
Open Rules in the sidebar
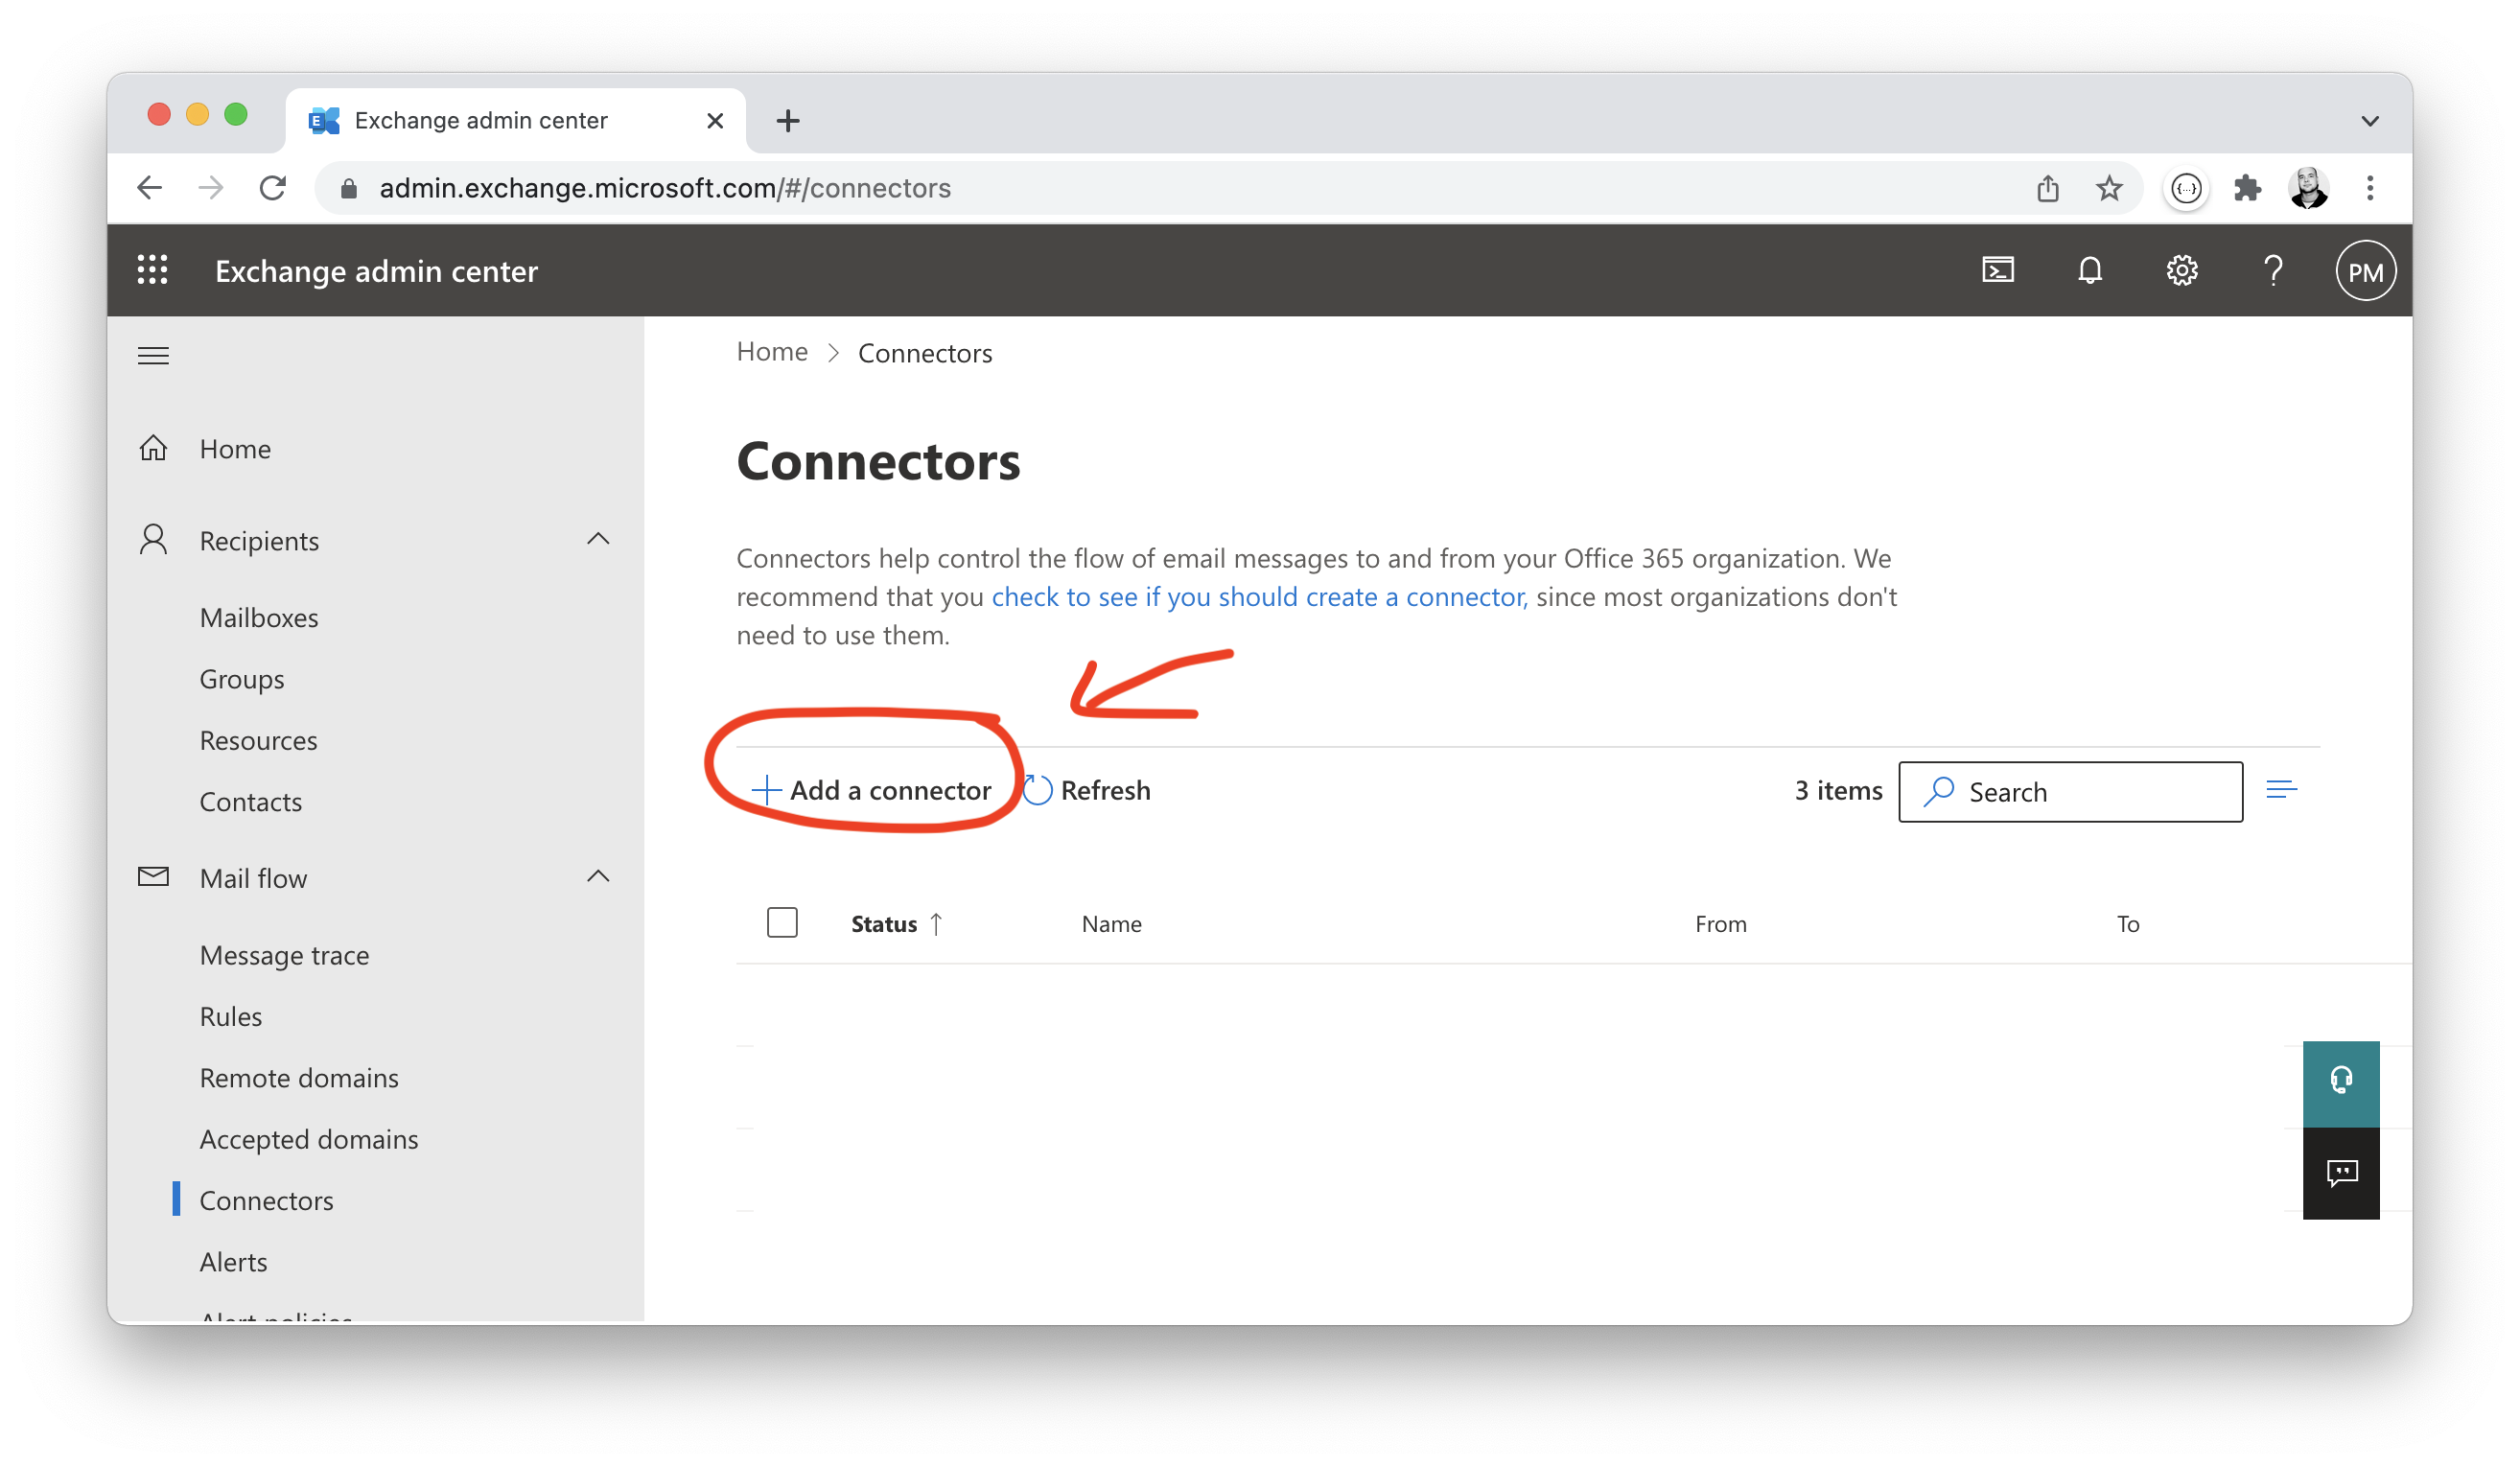click(231, 1017)
